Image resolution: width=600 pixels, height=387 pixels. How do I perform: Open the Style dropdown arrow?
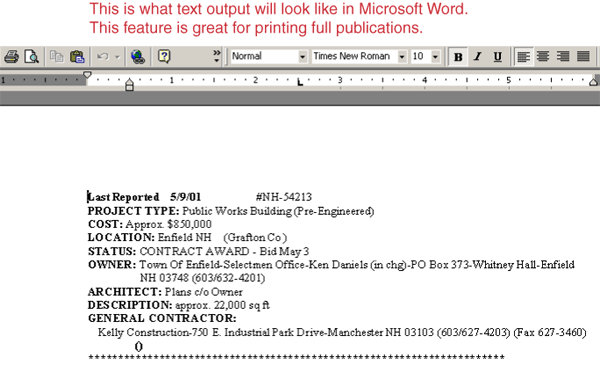[x=302, y=57]
